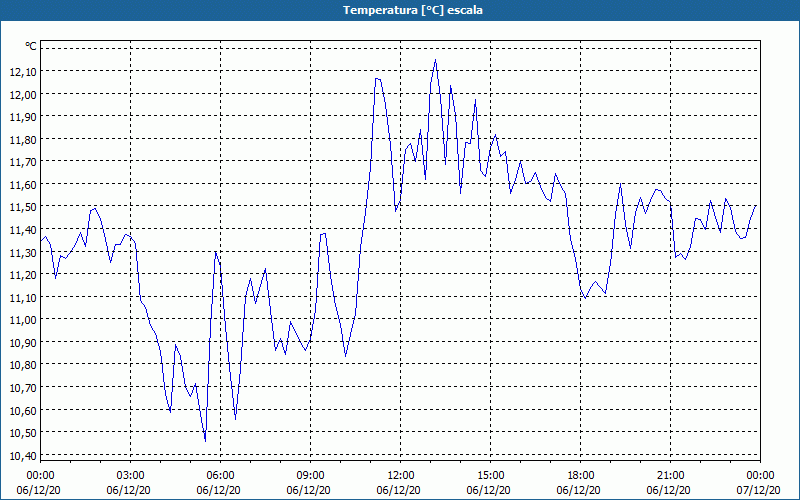Select the 10,90 y-axis label
800x500 pixels.
(23, 343)
